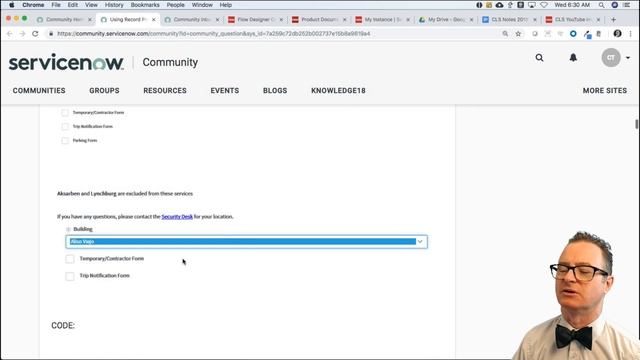The width and height of the screenshot is (640, 360).
Task: Open the Apple menu
Action: 11,5
